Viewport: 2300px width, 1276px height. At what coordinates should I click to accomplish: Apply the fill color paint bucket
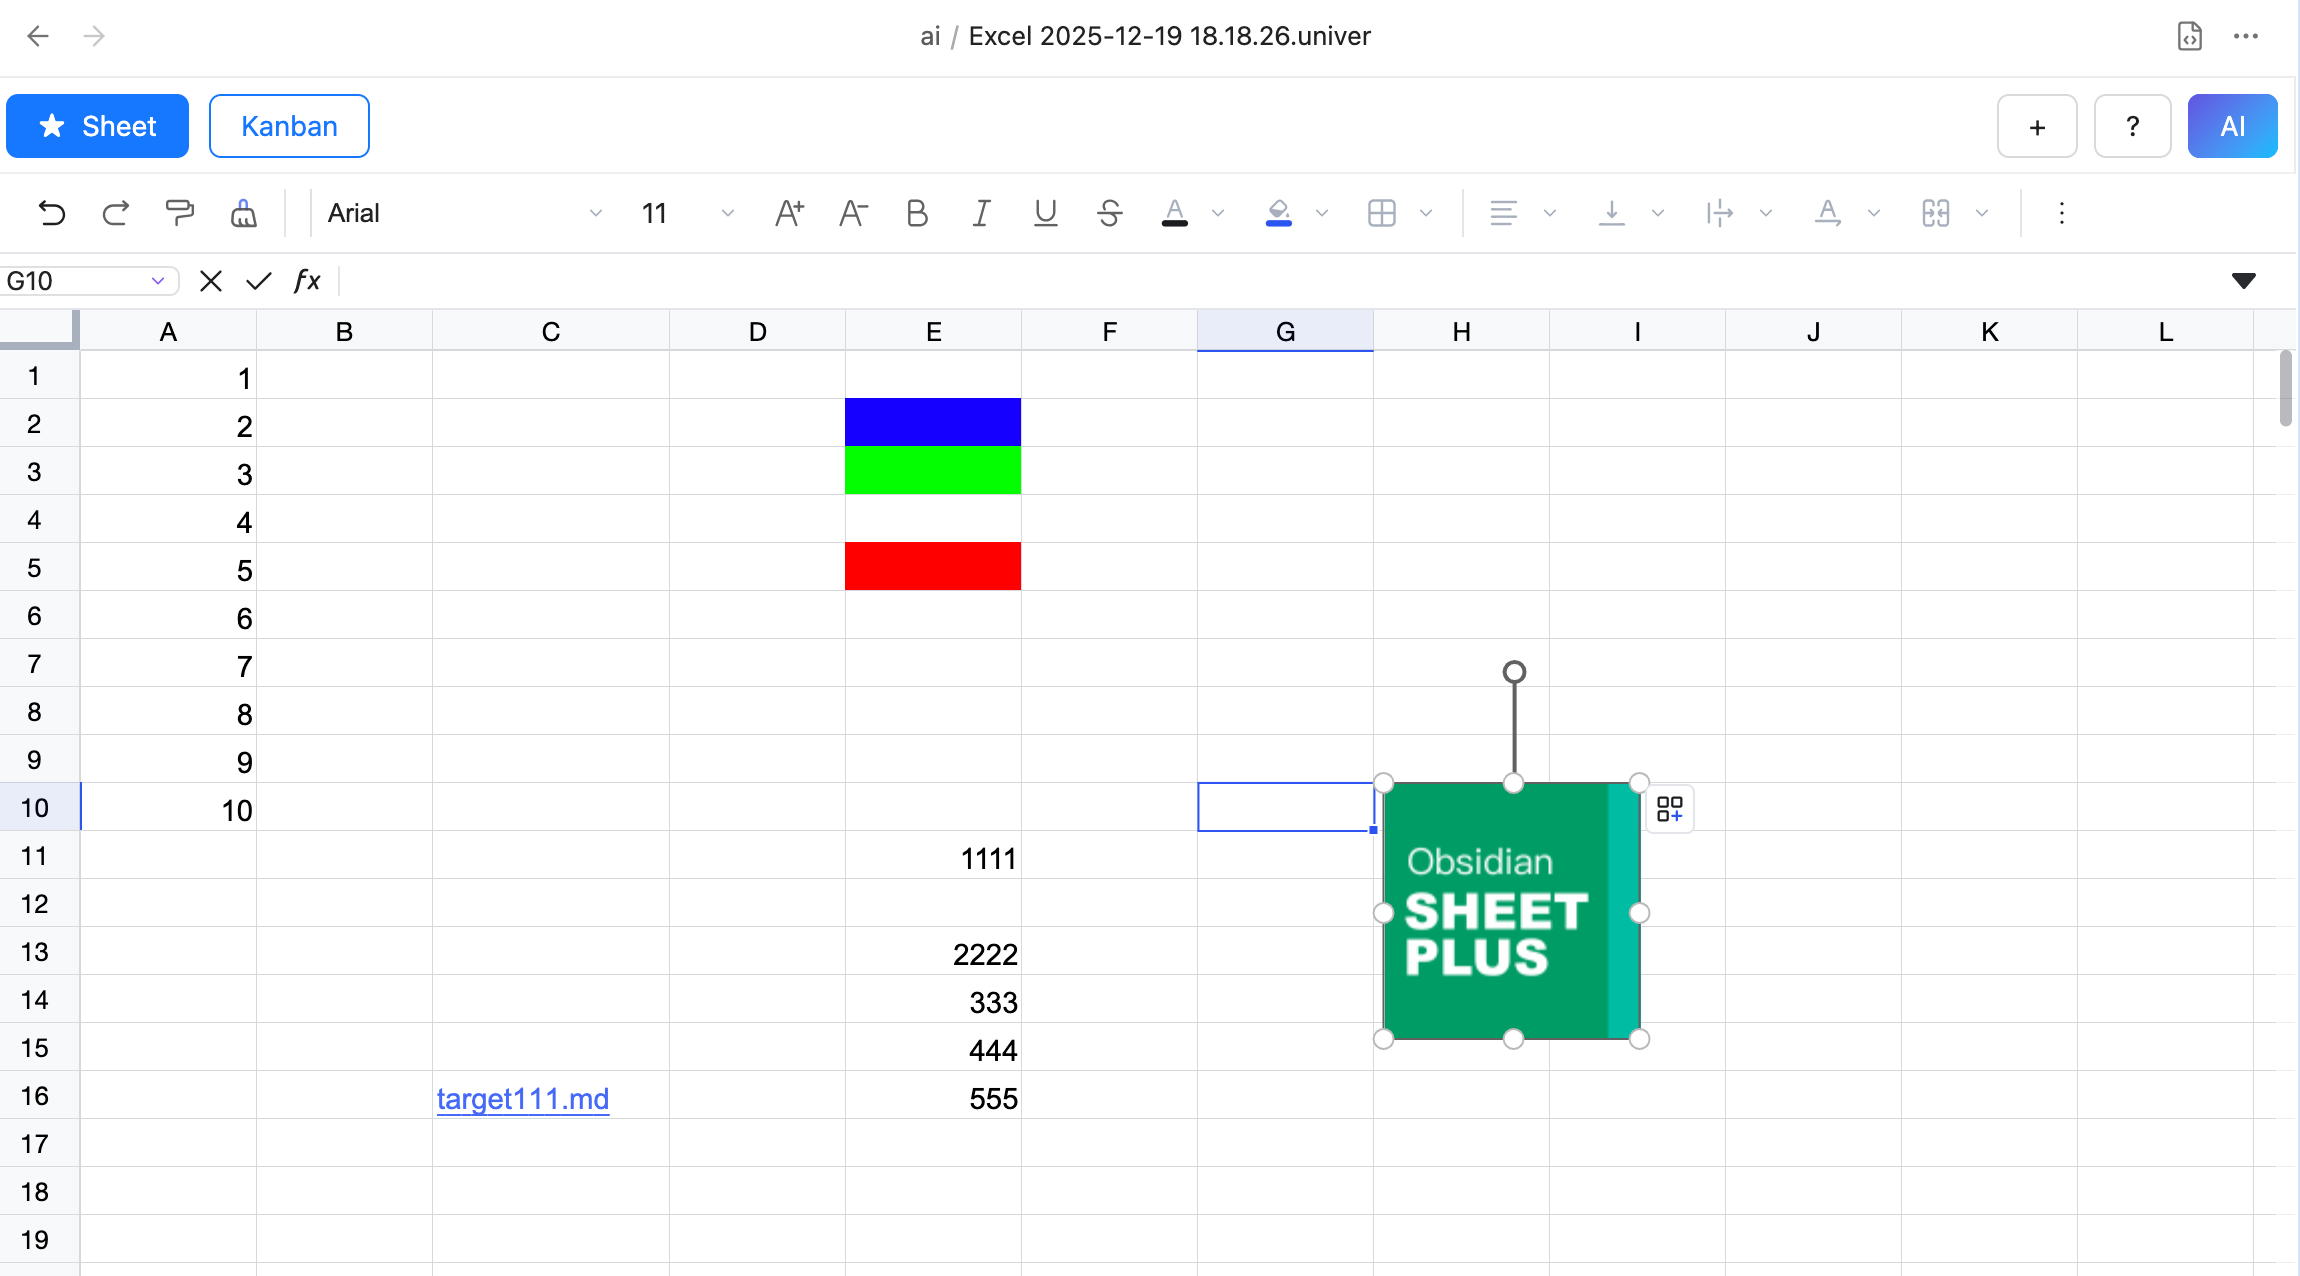coord(1278,213)
